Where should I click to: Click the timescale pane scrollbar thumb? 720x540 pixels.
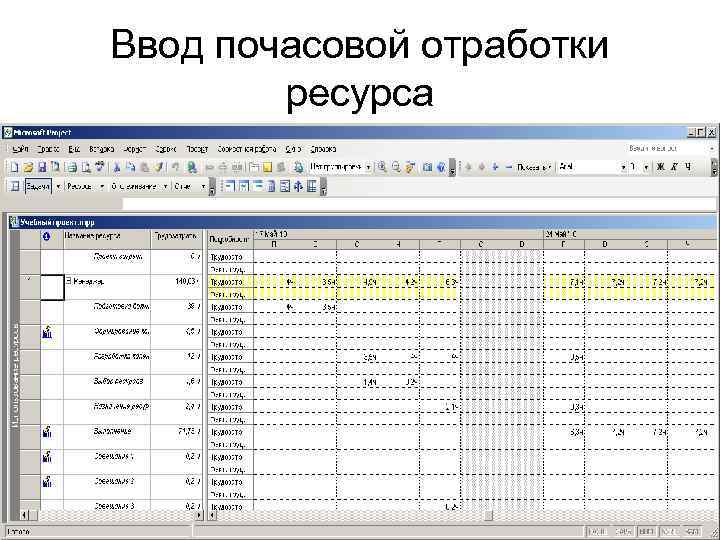pos(489,516)
